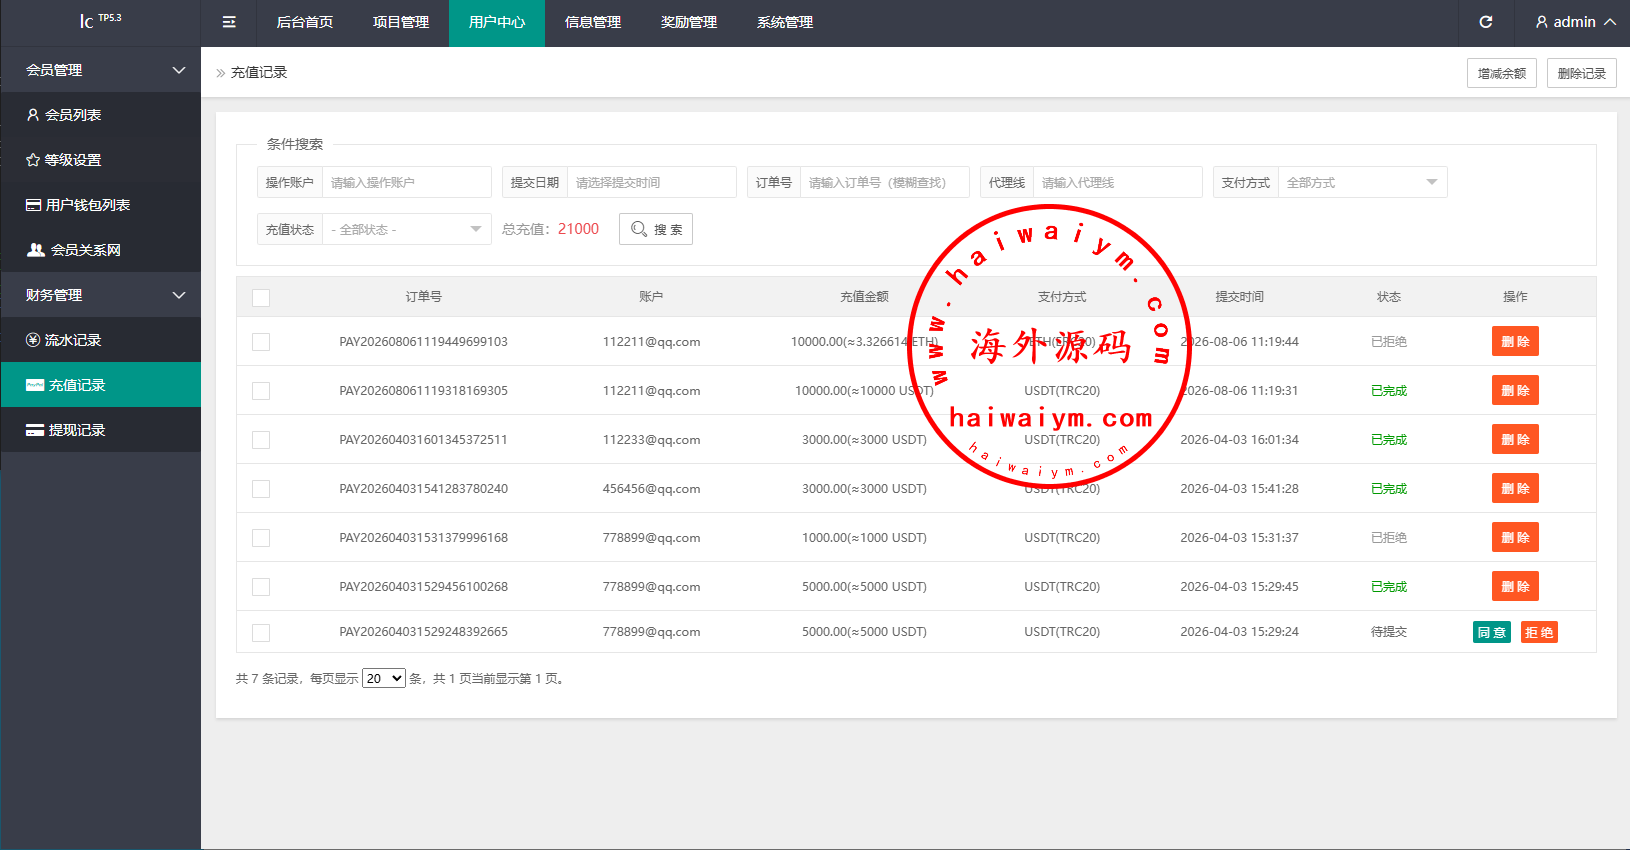Reject (拒绝) the pending 778899 order
This screenshot has height=850, width=1630.
click(x=1539, y=632)
